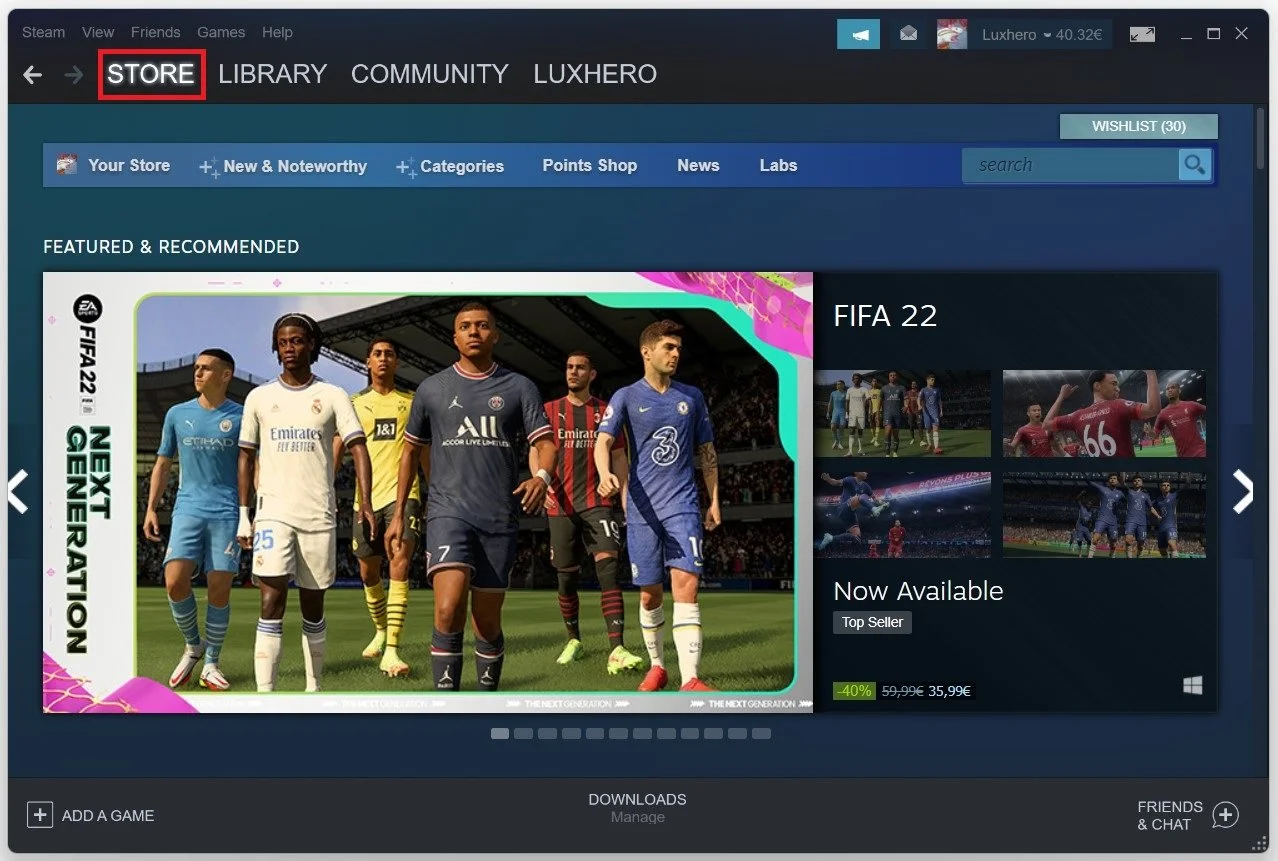Screen dimensions: 1278x861
Task: Click the Your Store avatar icon
Action: [67, 165]
